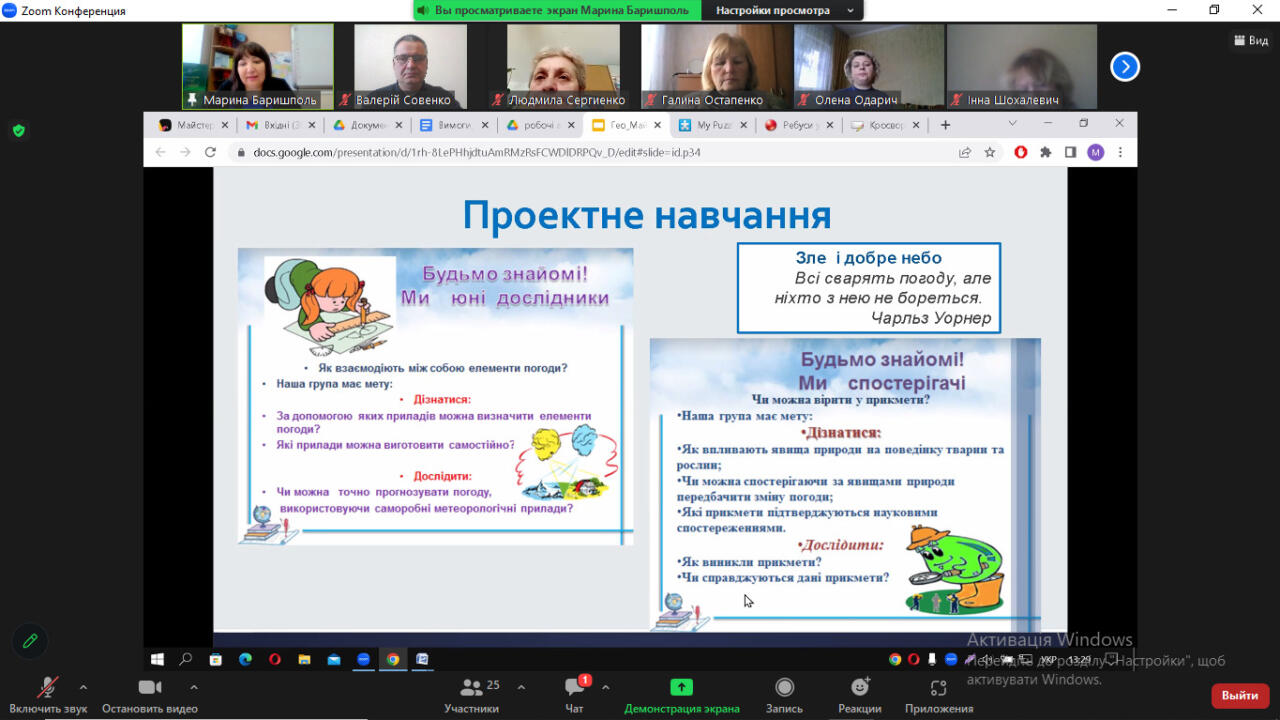Click the docs.google.com address bar
1280x720 pixels.
coord(590,152)
